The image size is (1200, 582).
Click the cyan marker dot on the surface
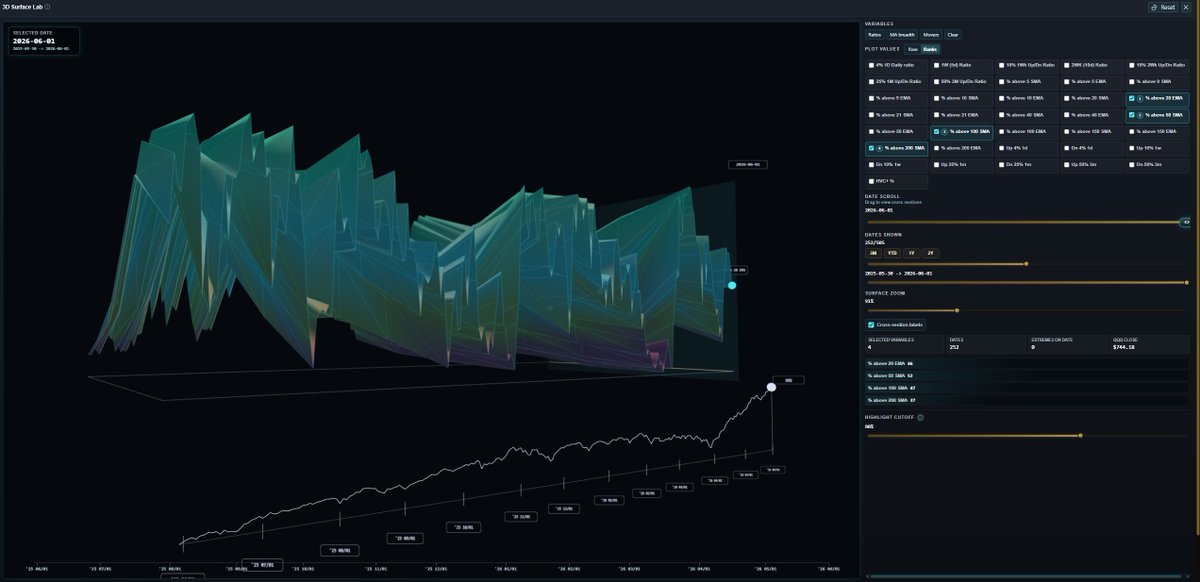pyautogui.click(x=732, y=286)
